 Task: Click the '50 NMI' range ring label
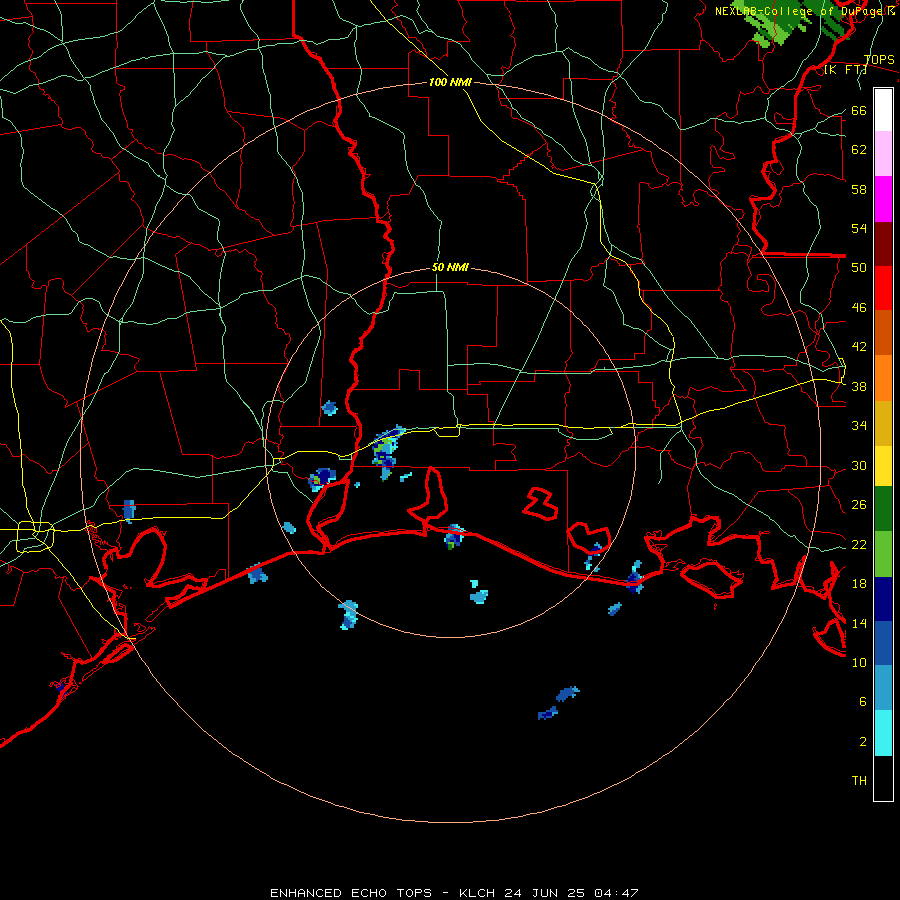pyautogui.click(x=450, y=267)
